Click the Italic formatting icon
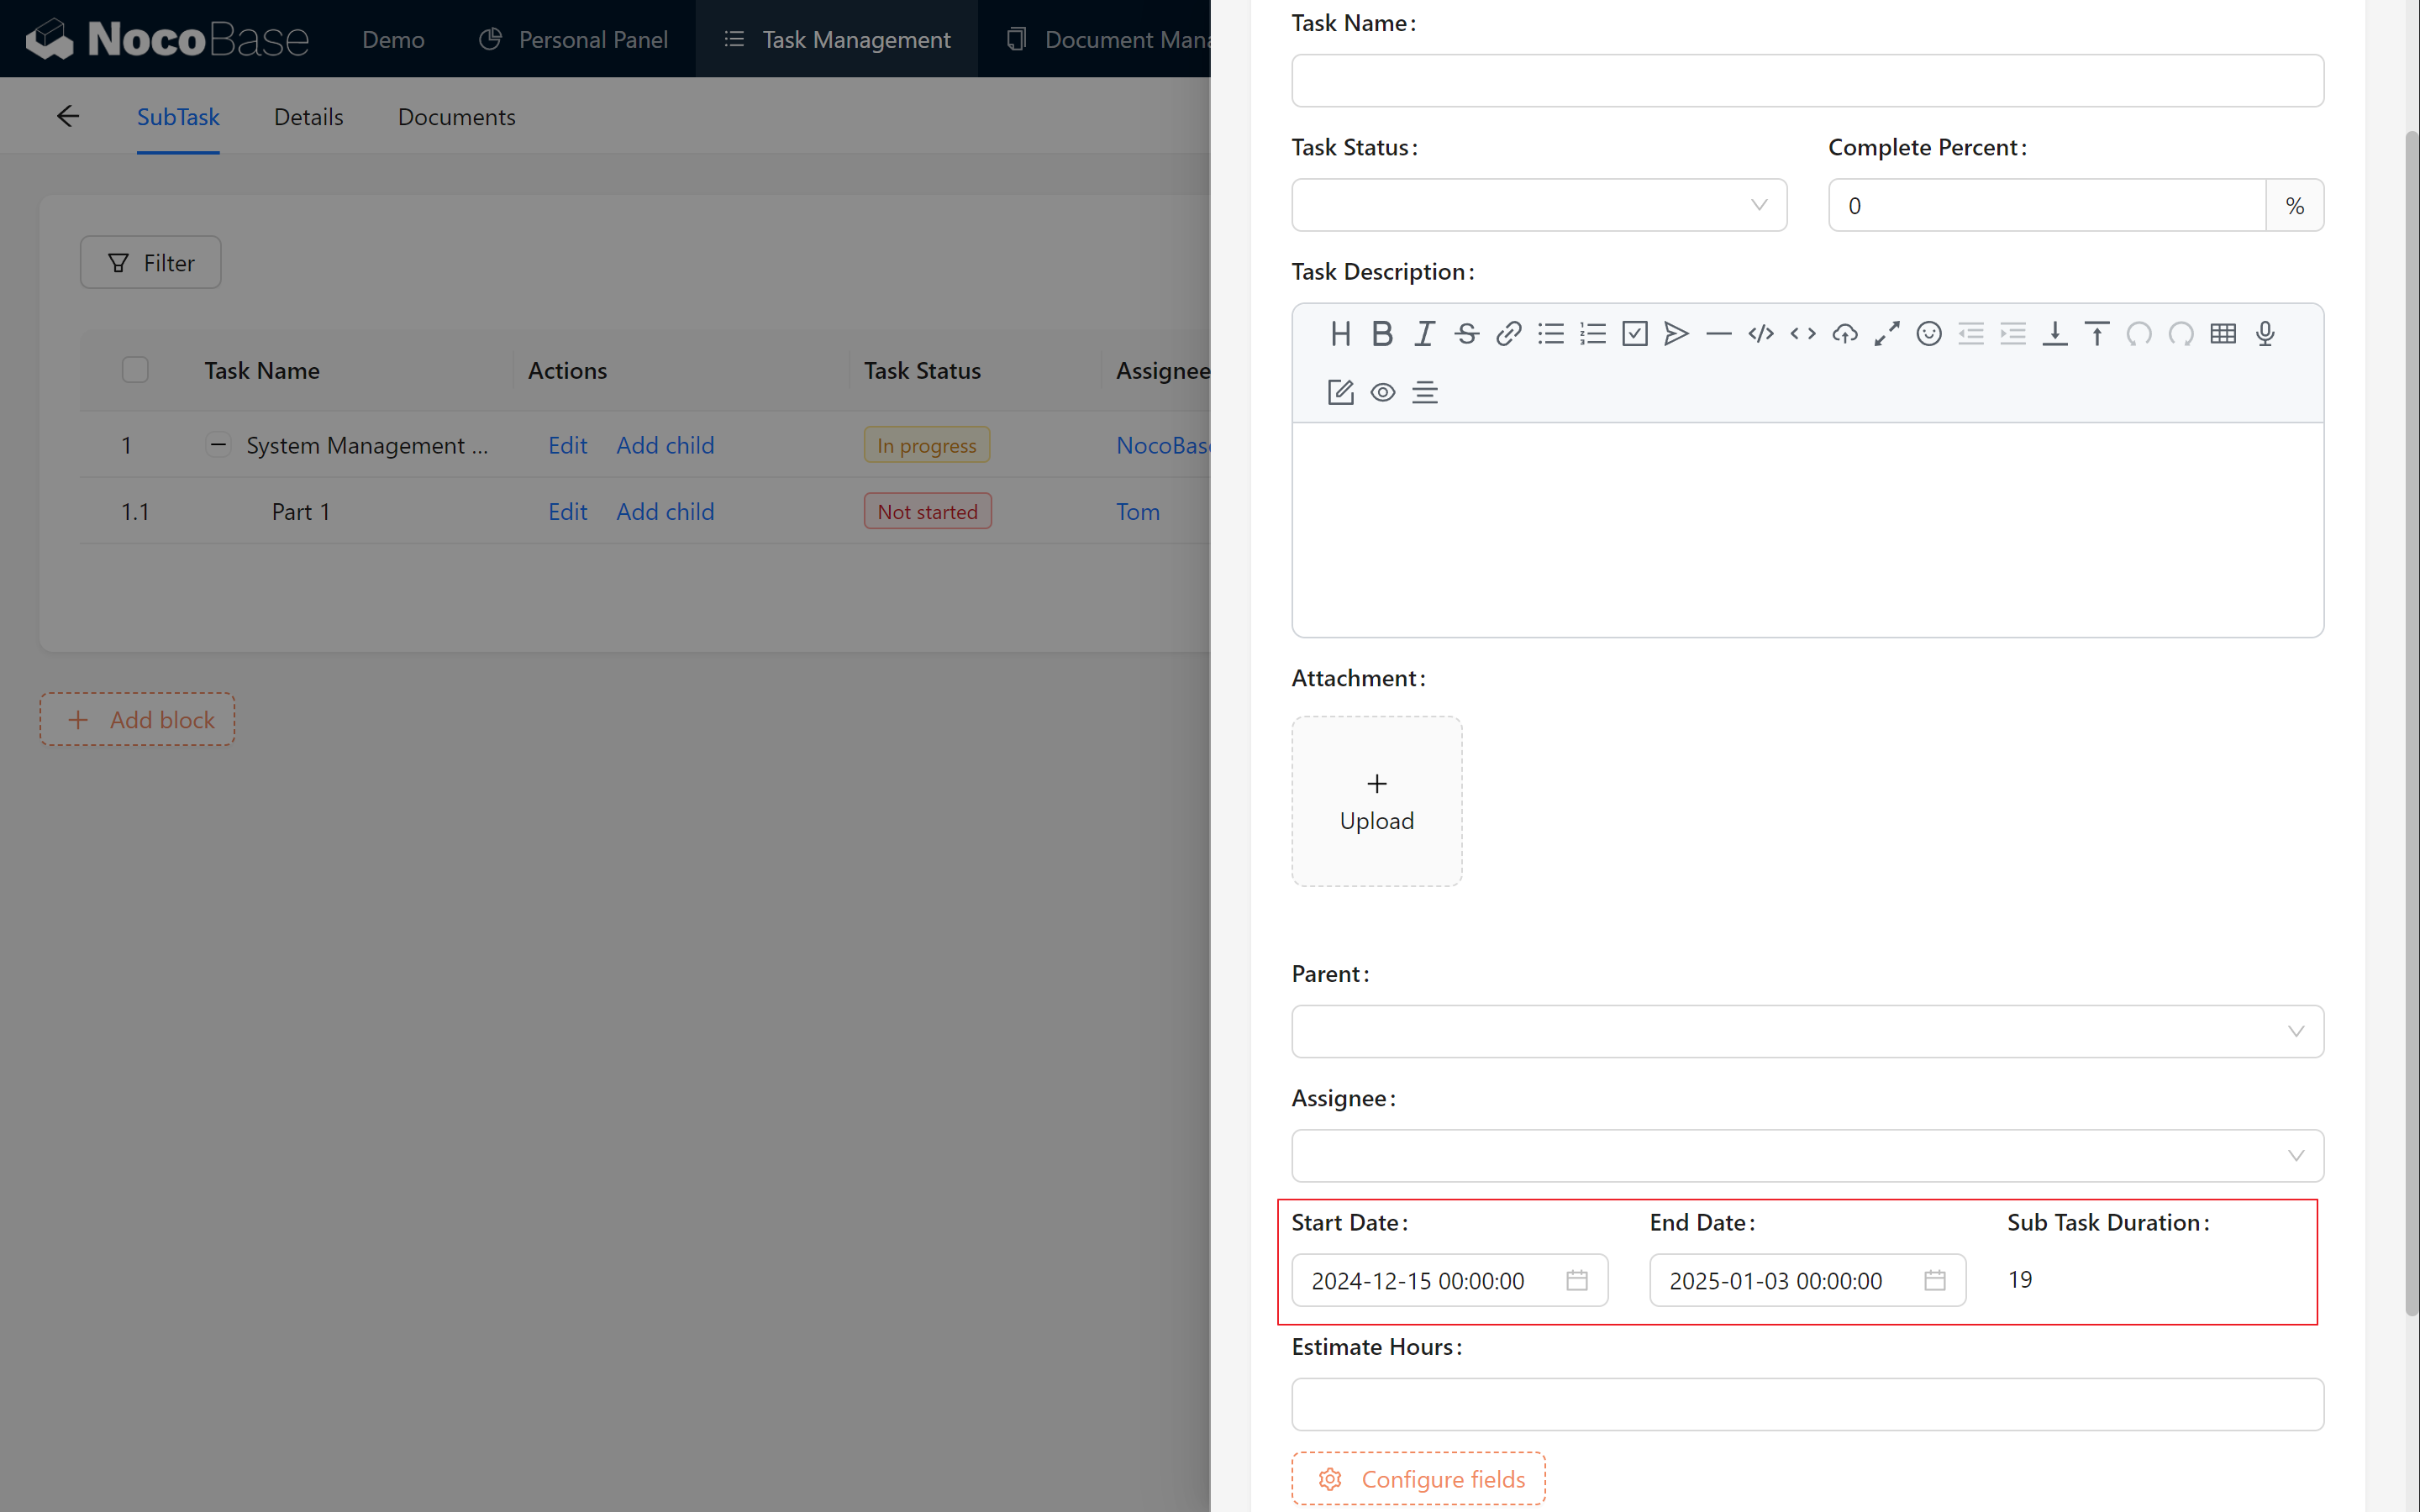 [x=1425, y=333]
